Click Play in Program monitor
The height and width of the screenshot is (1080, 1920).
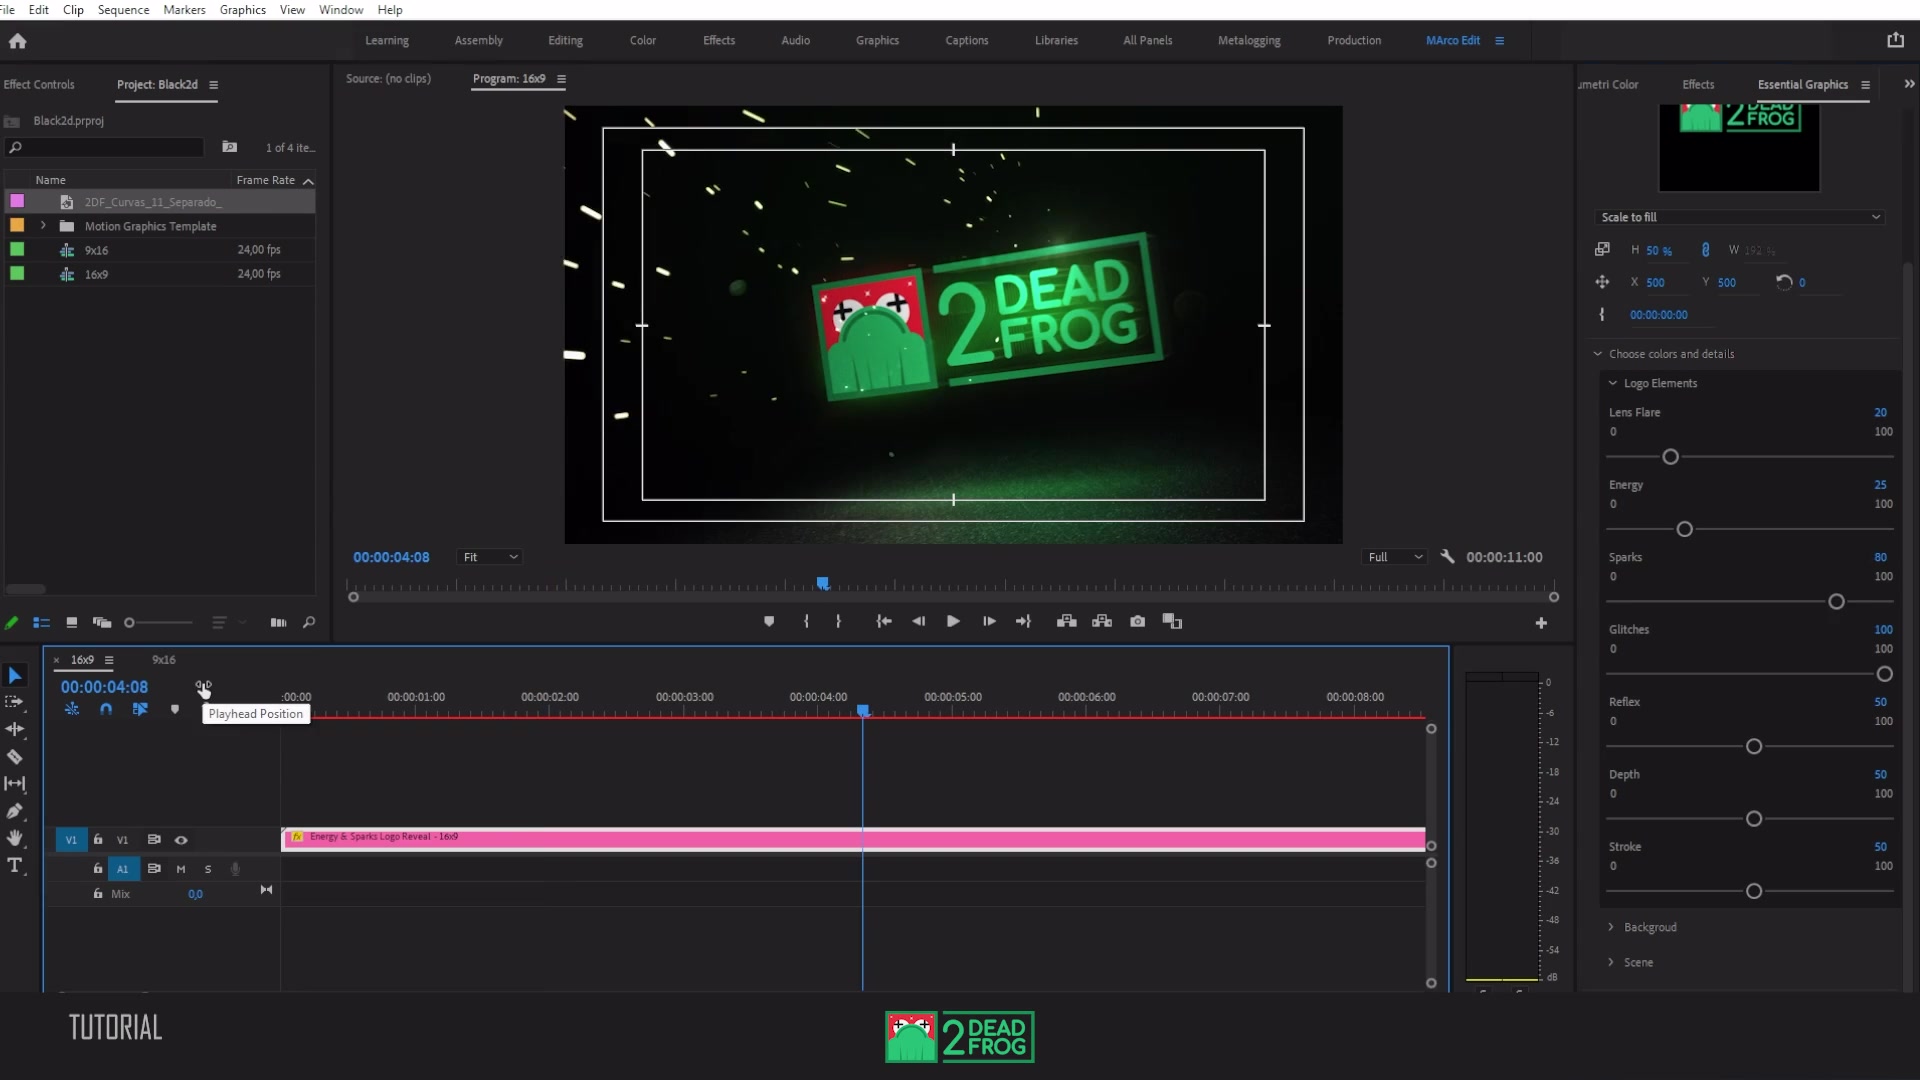[953, 622]
